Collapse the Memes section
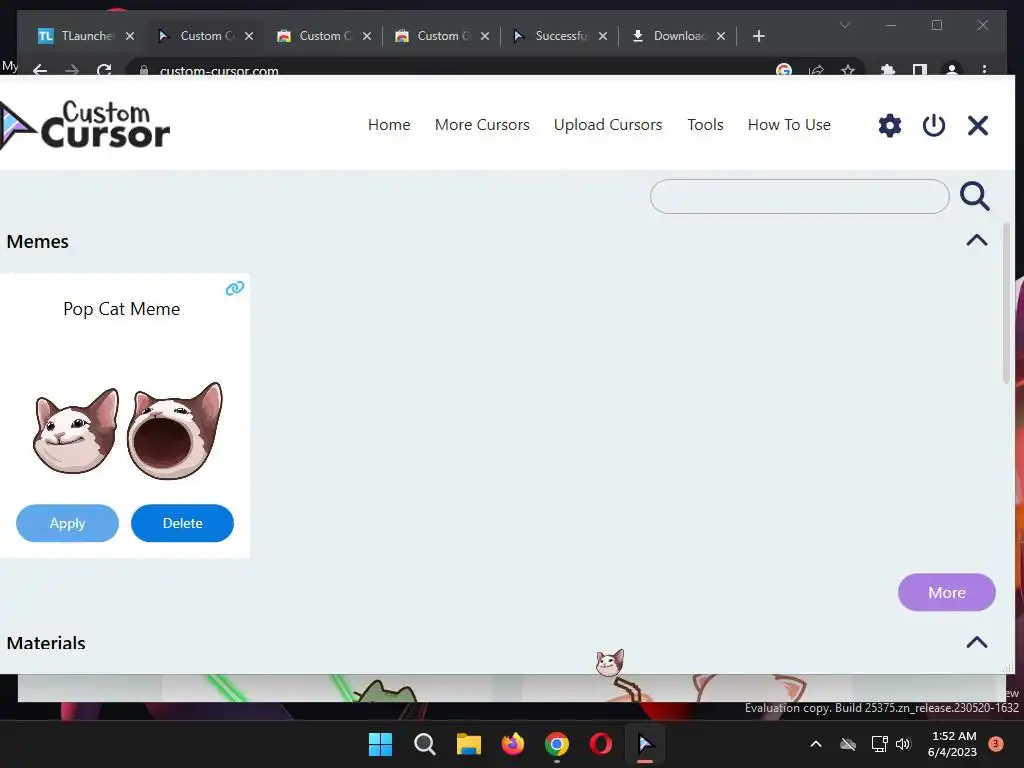This screenshot has height=768, width=1024. pyautogui.click(x=977, y=240)
